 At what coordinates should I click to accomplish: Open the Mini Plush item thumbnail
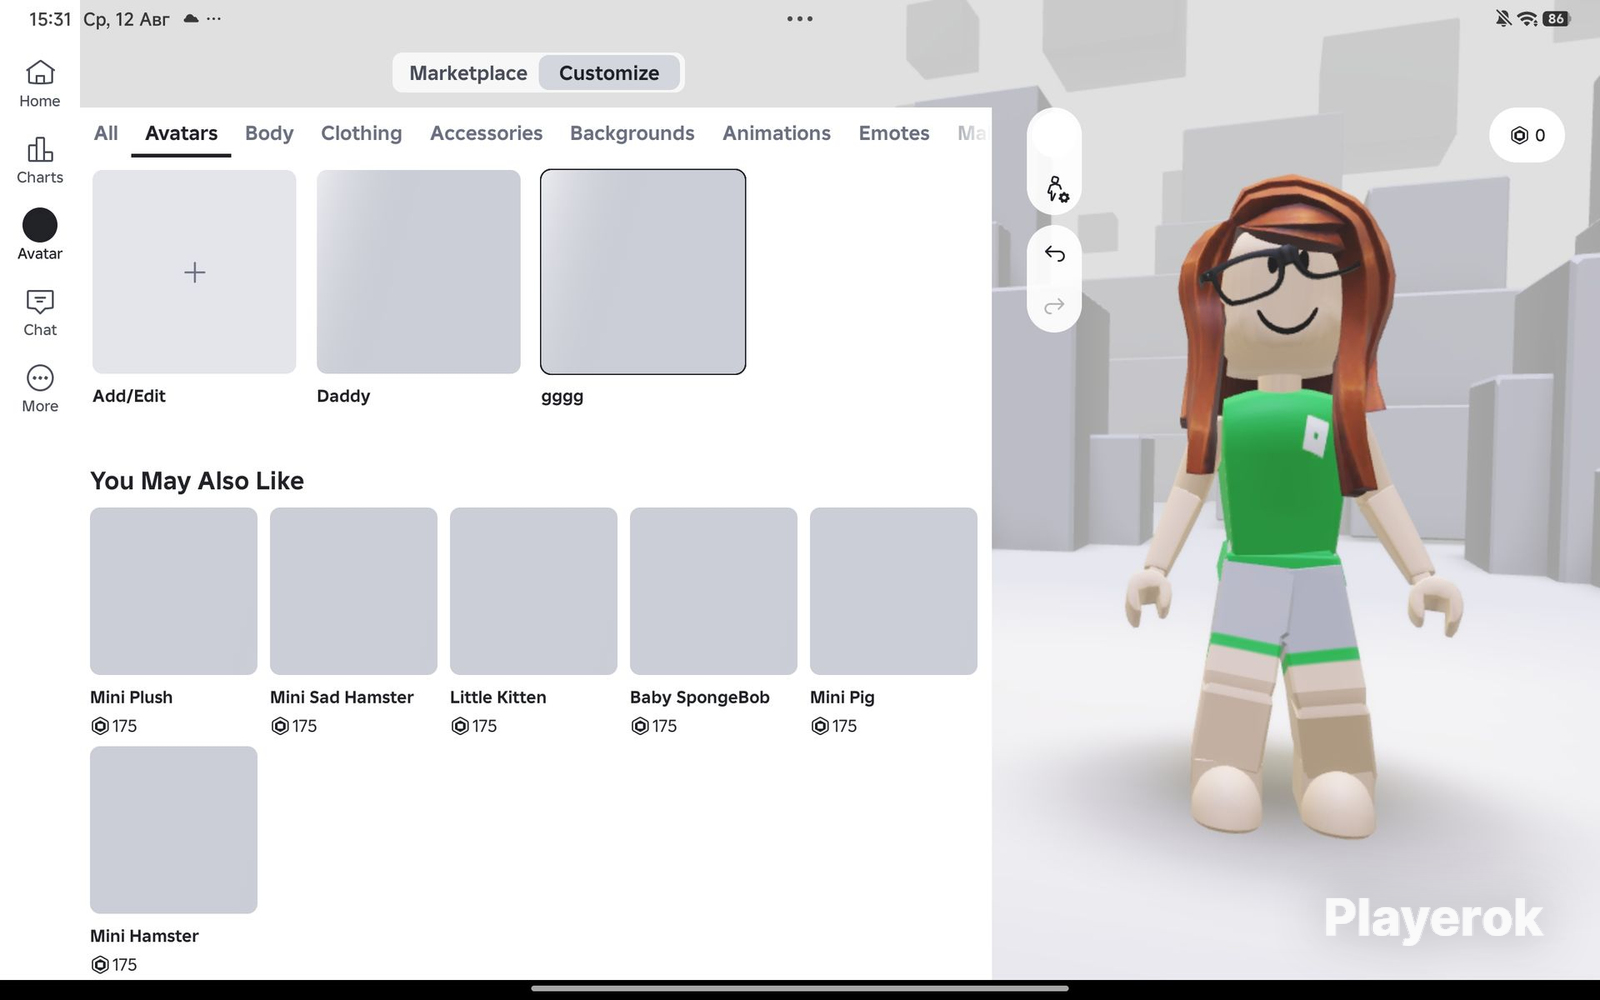(174, 591)
